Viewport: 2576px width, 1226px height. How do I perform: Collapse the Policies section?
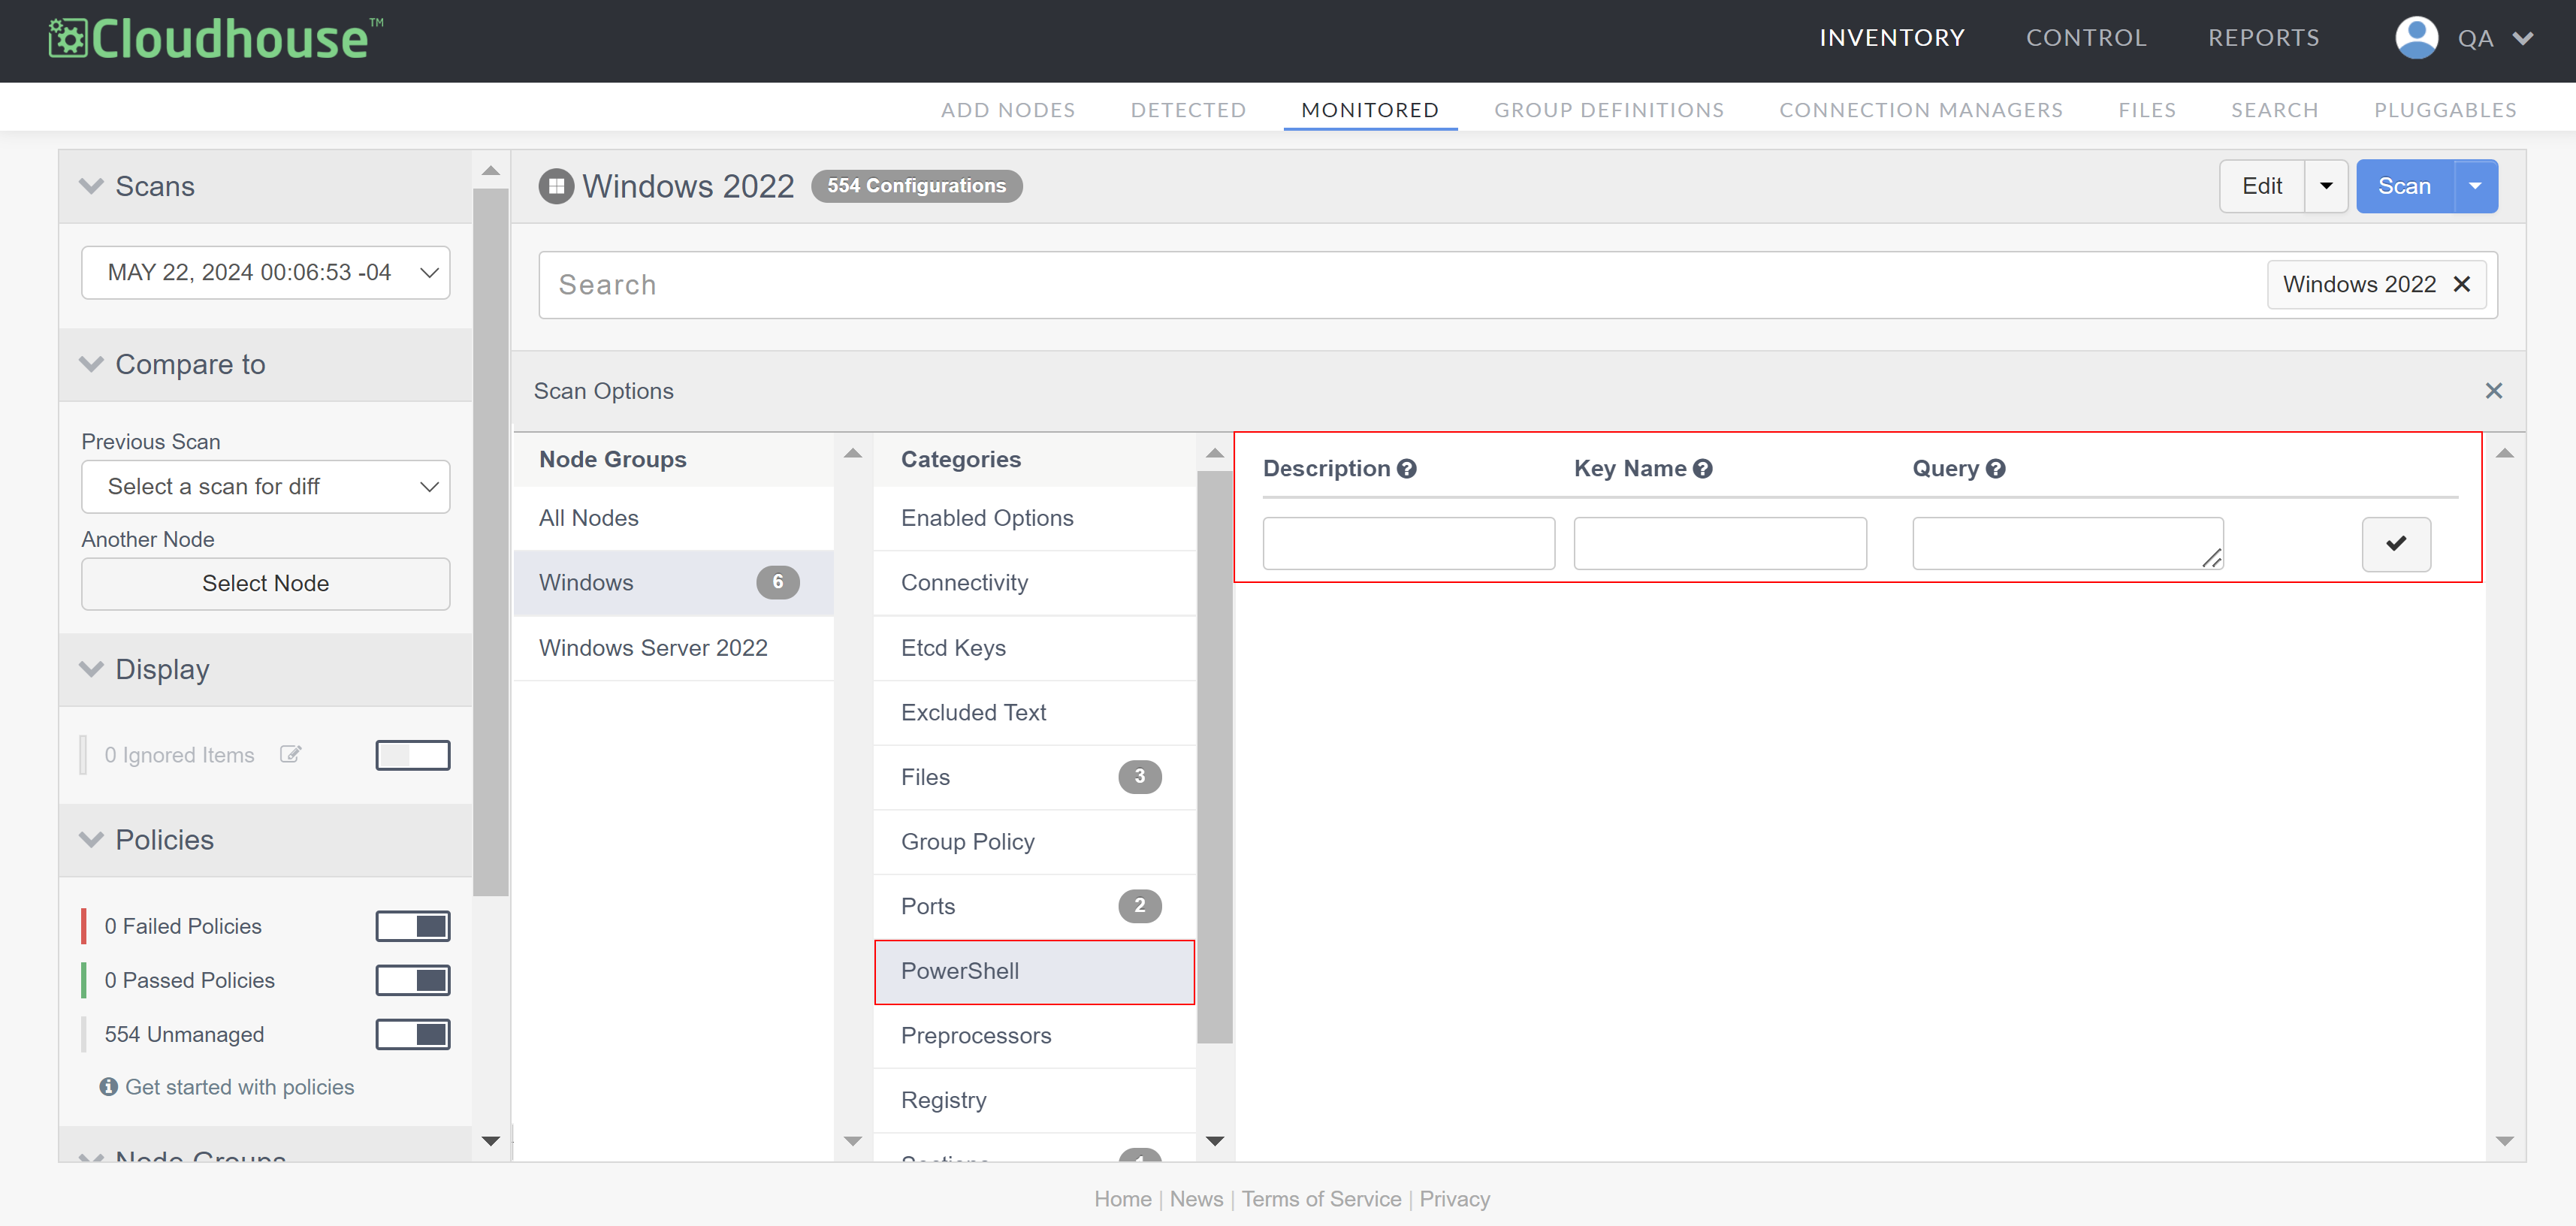[x=91, y=839]
